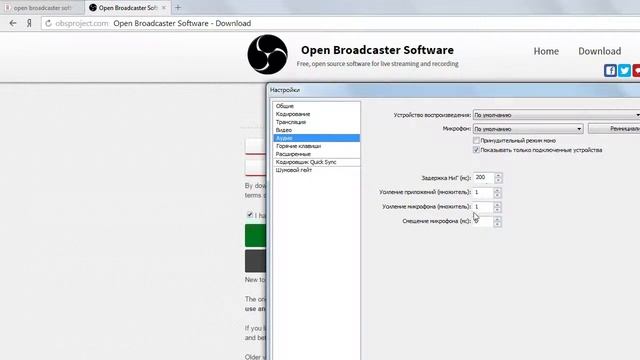
Task: Click the "Смещение микрофона (мс)" value field
Action: 483,221
